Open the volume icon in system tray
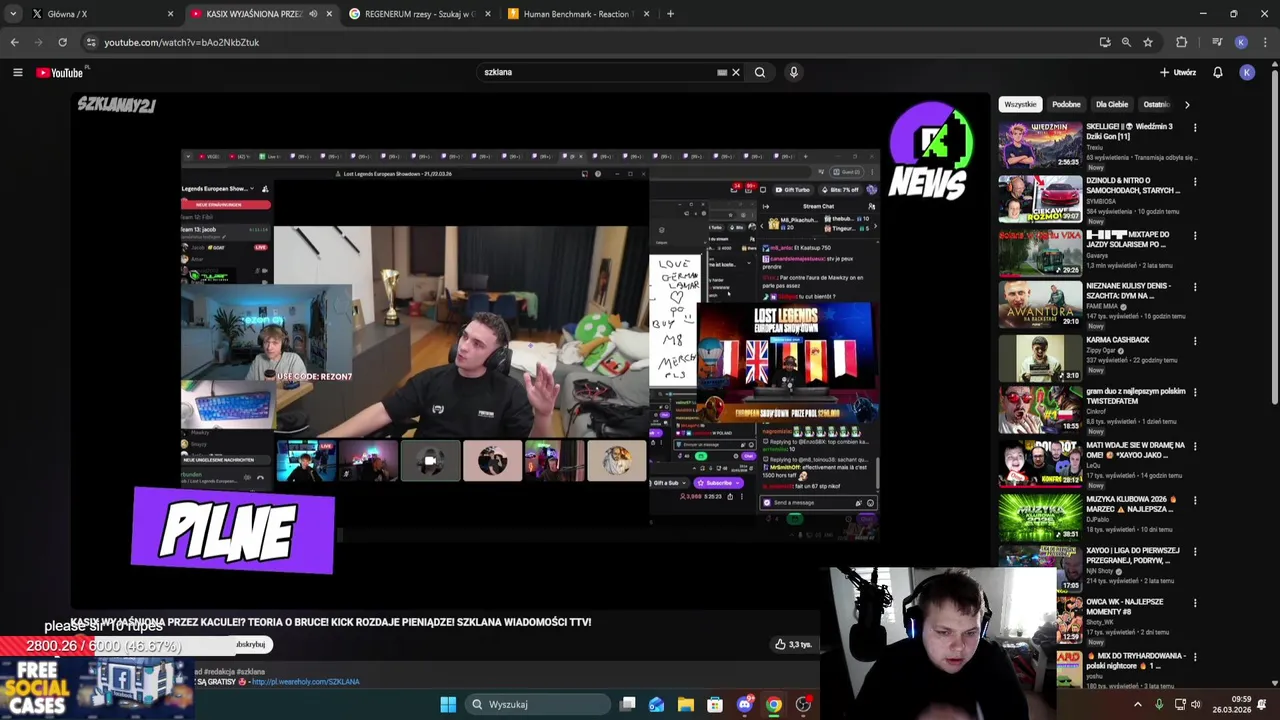 (1195, 704)
